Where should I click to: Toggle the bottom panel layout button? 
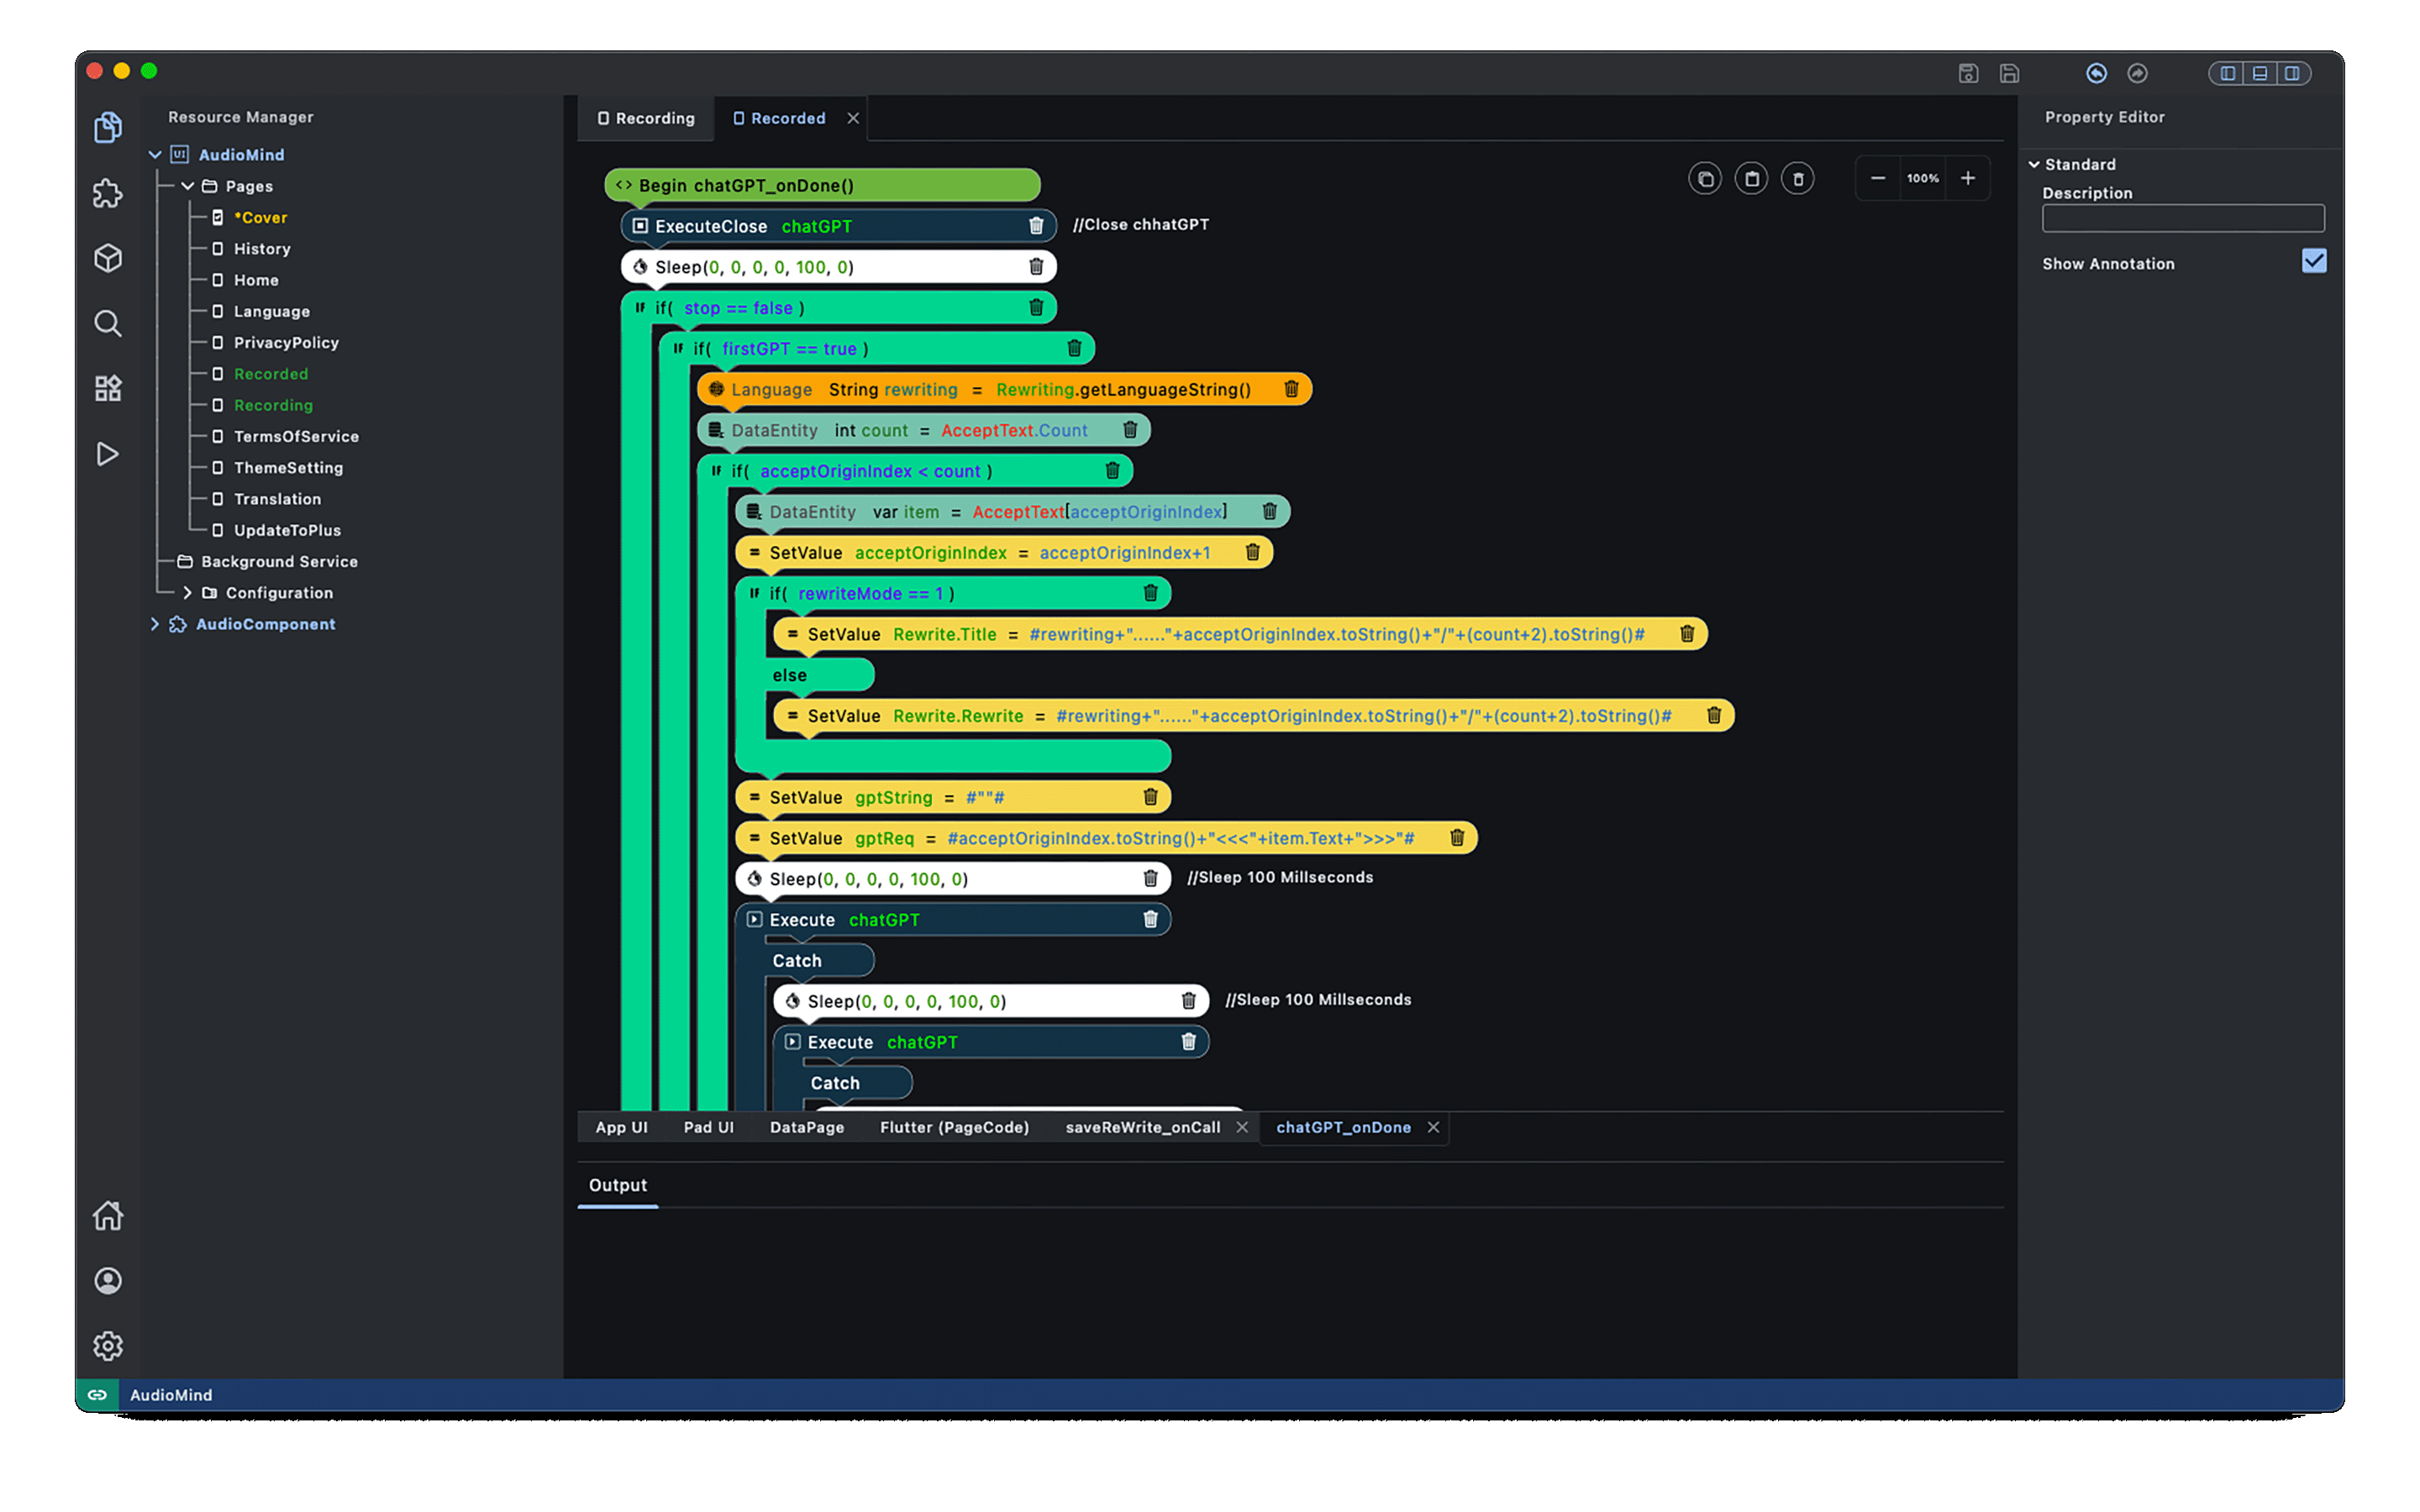coord(2259,73)
